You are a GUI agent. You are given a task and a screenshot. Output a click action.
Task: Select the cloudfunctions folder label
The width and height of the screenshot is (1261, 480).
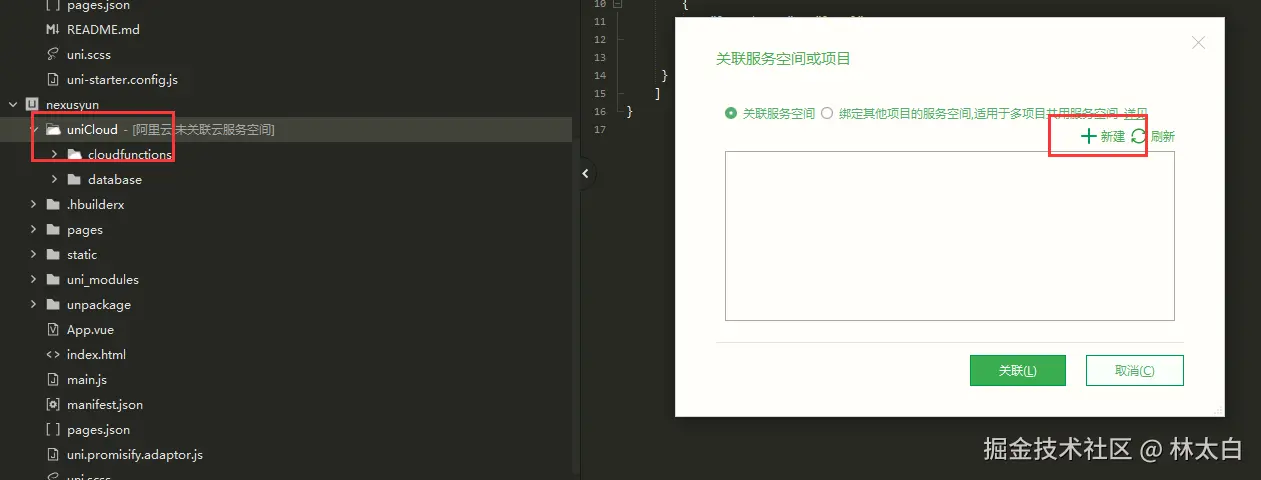(130, 154)
